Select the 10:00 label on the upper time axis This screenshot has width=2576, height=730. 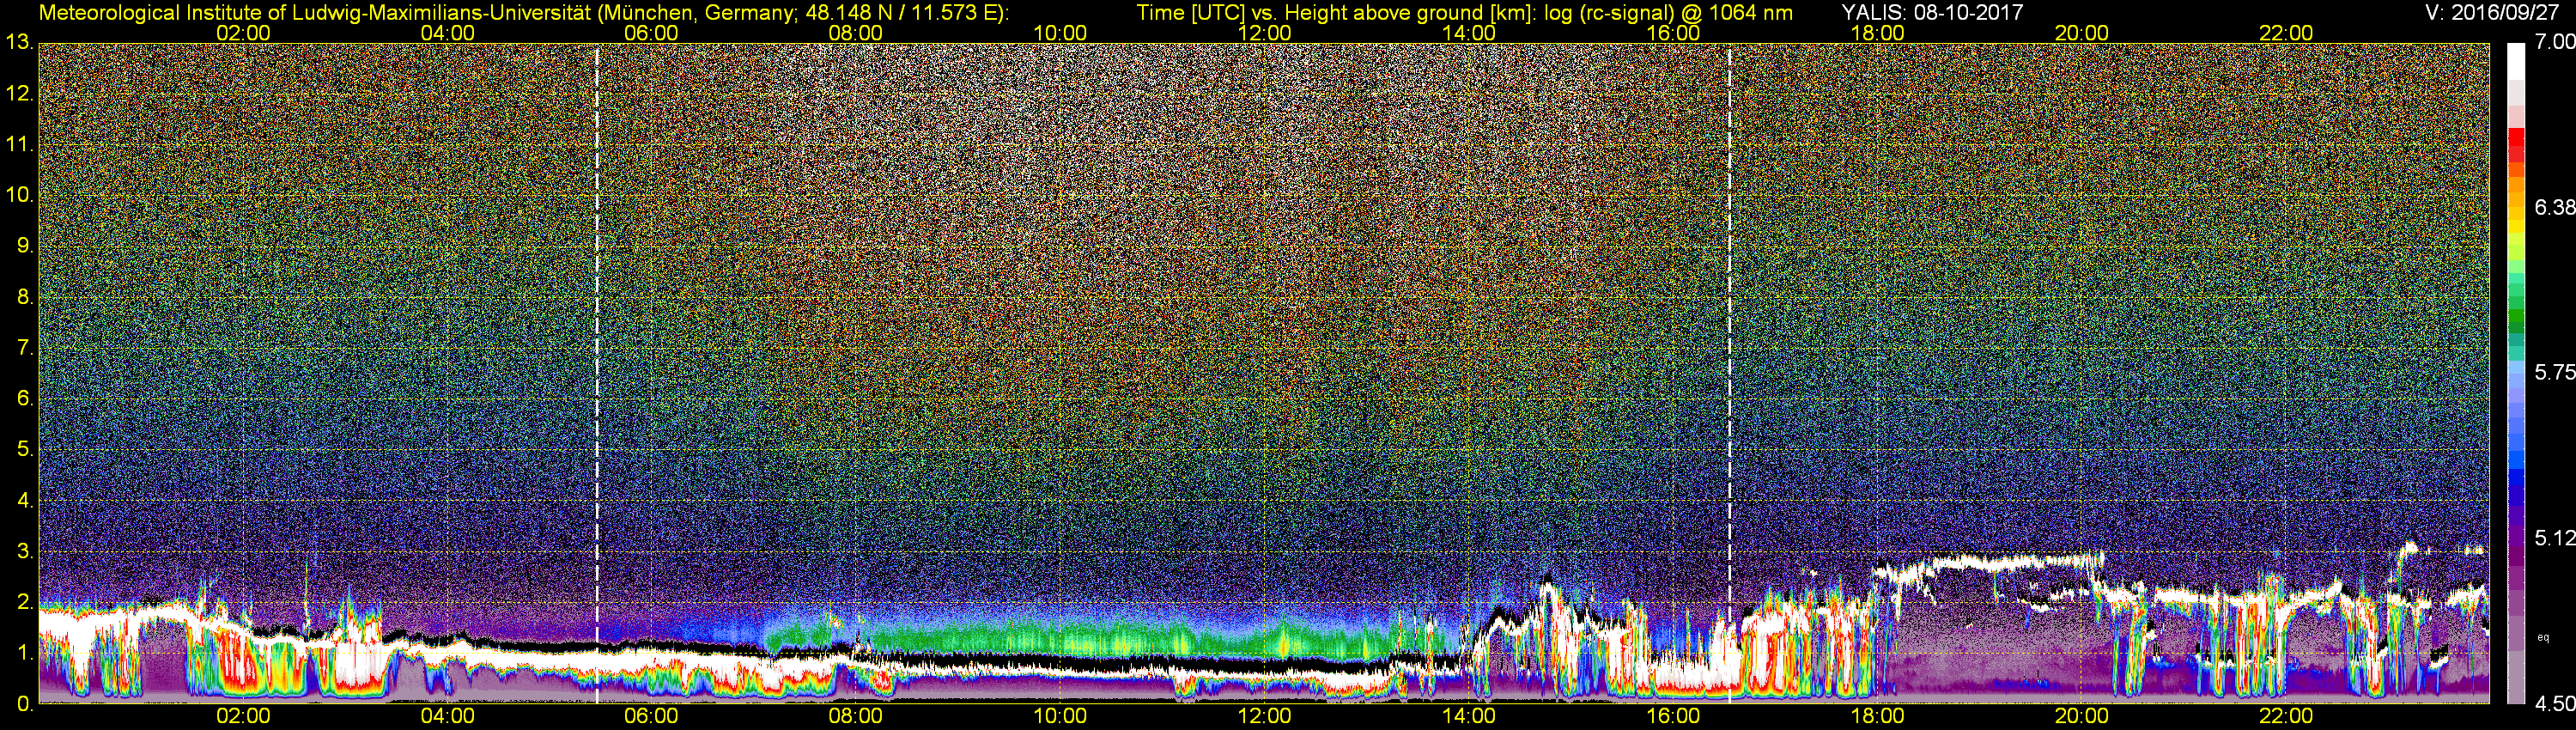(x=1060, y=33)
